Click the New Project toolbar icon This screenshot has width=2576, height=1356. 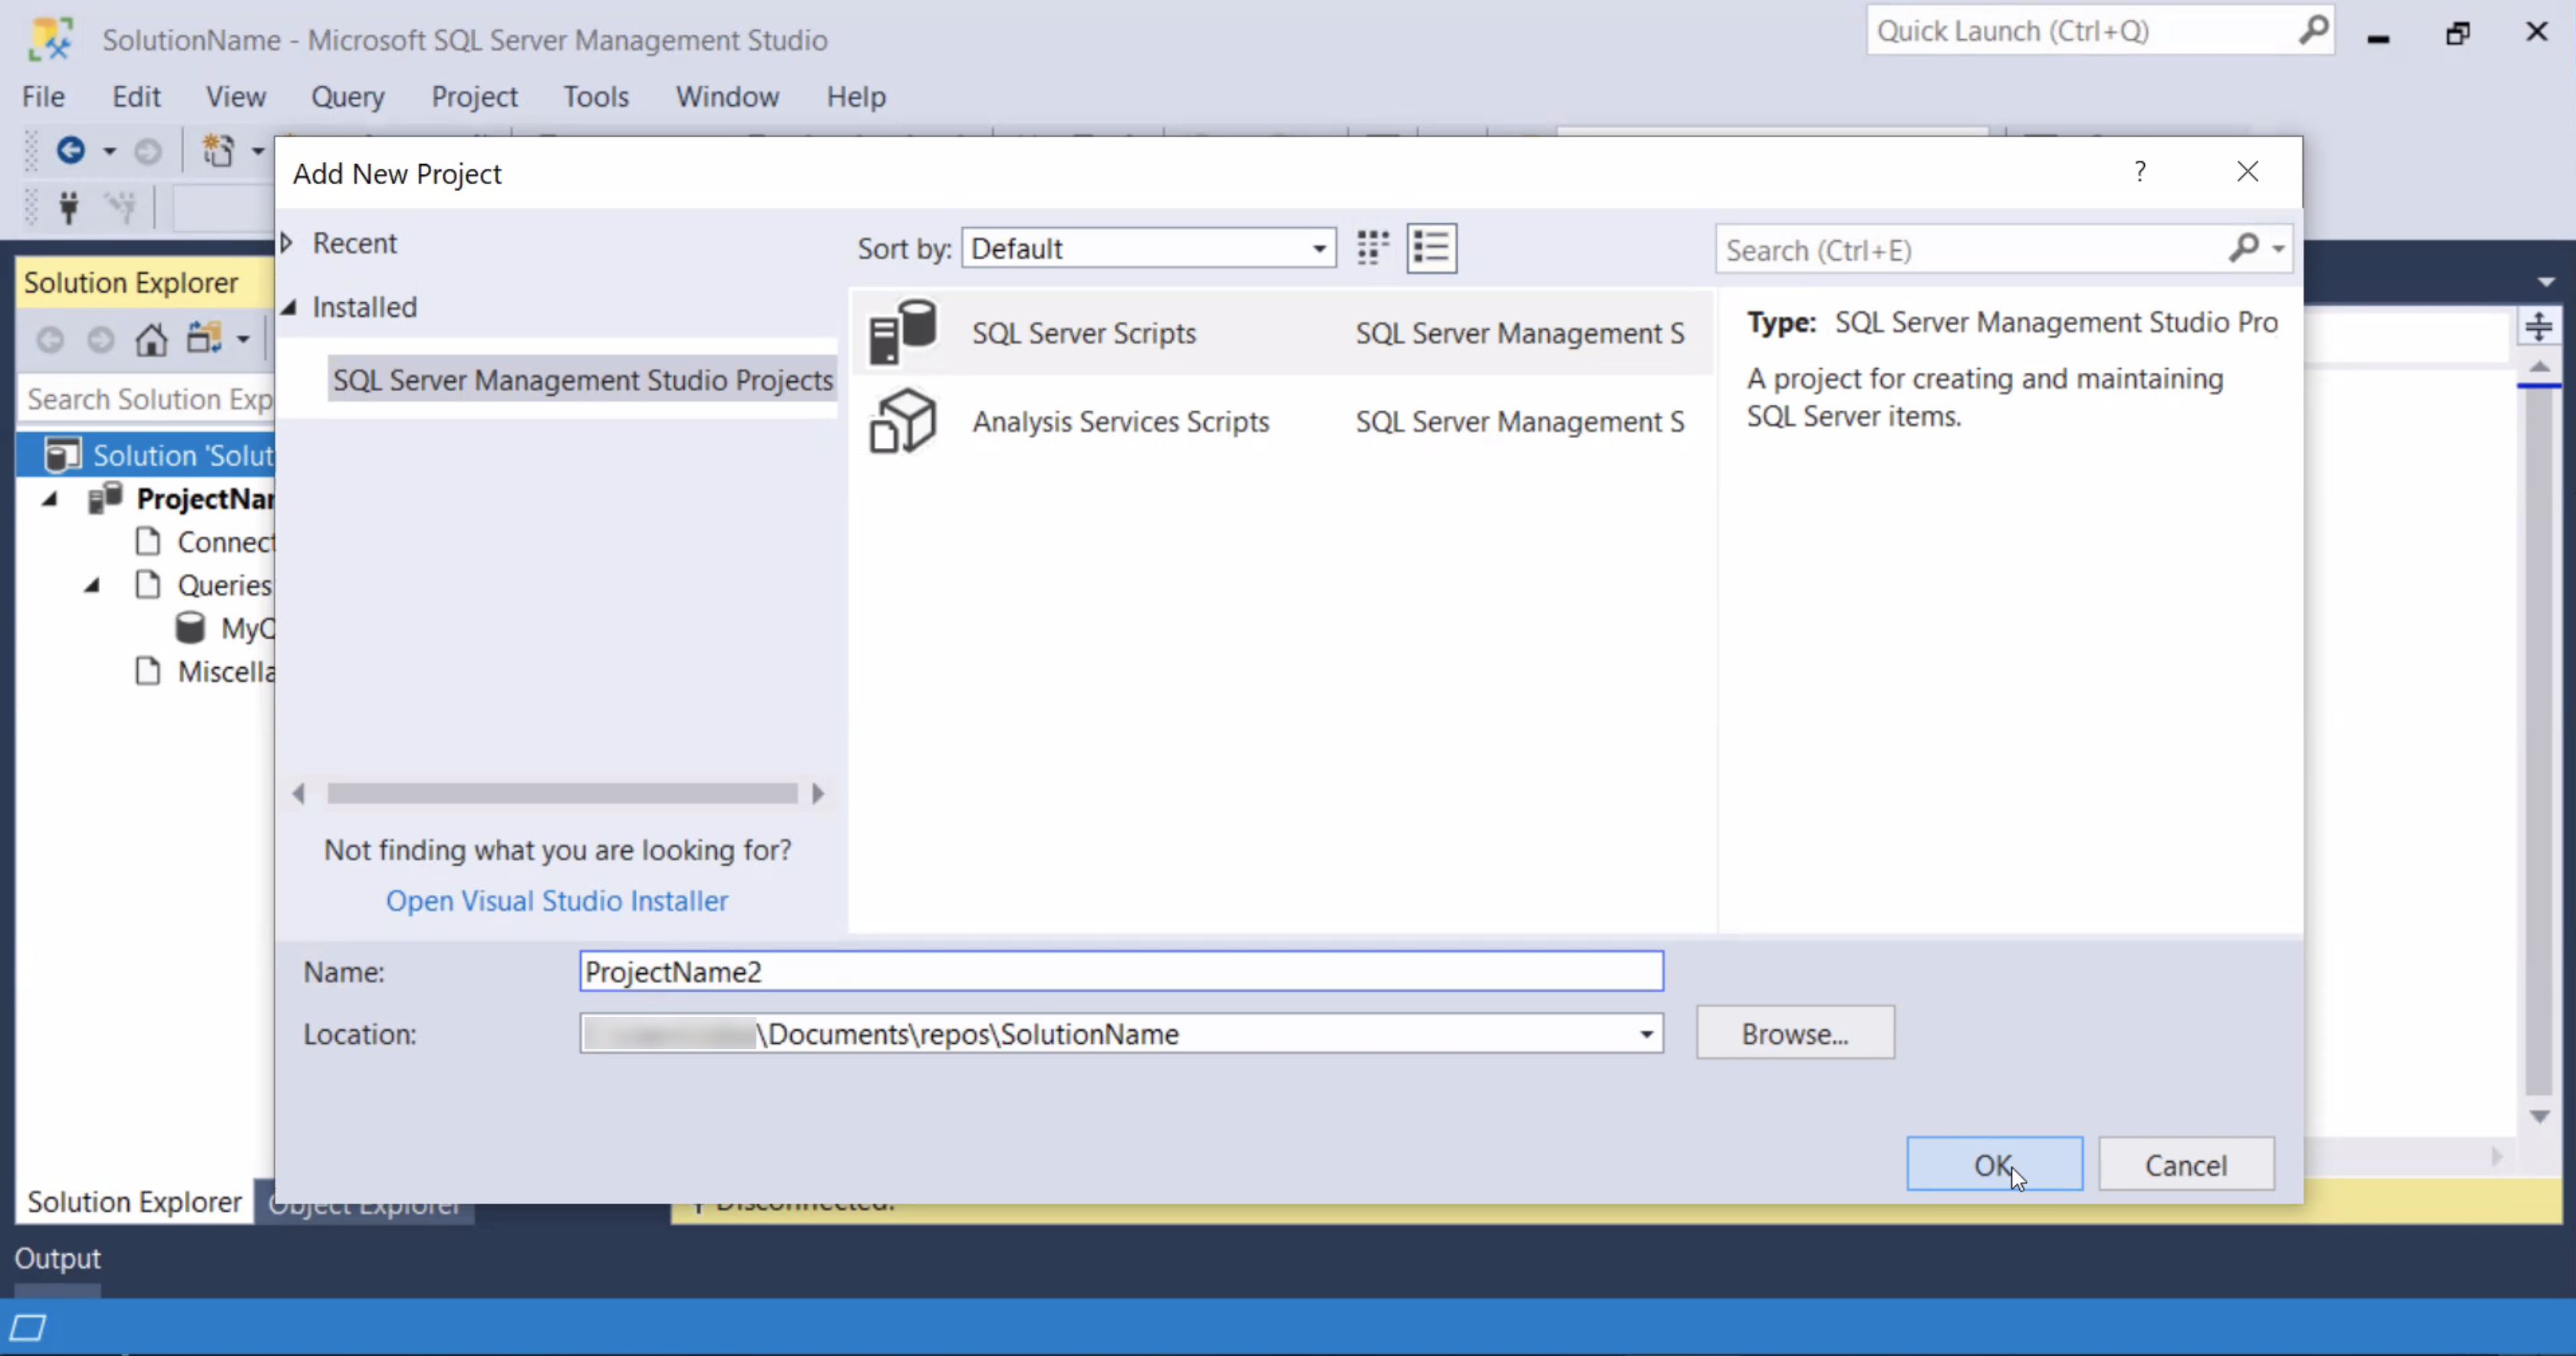click(x=218, y=151)
